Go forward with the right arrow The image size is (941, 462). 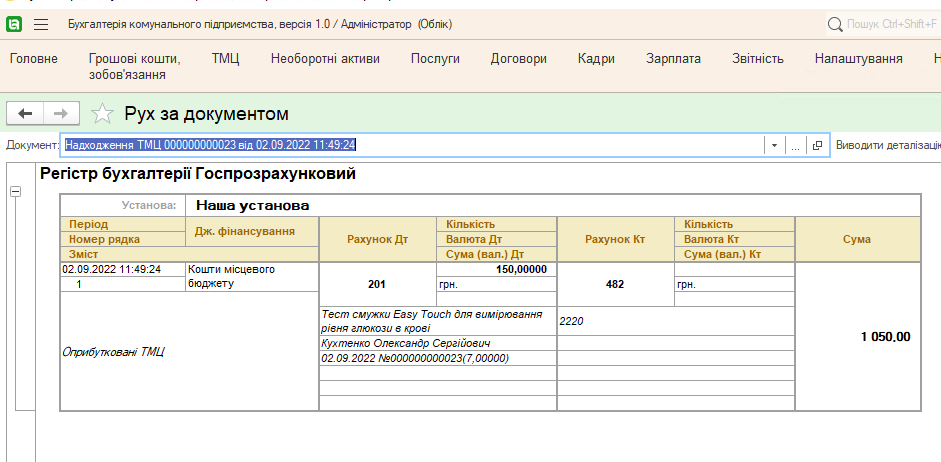[x=60, y=114]
